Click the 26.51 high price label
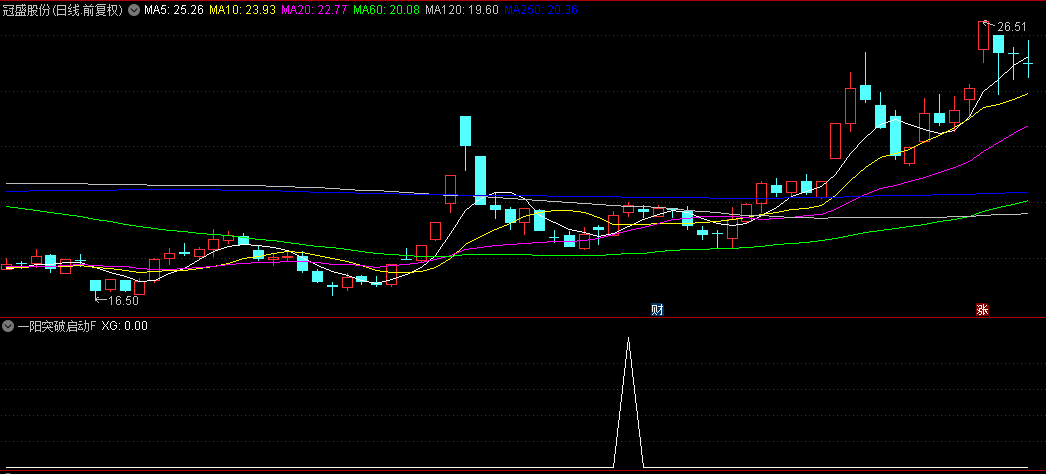Viewport: 1046px width, 474px height. coord(1012,27)
